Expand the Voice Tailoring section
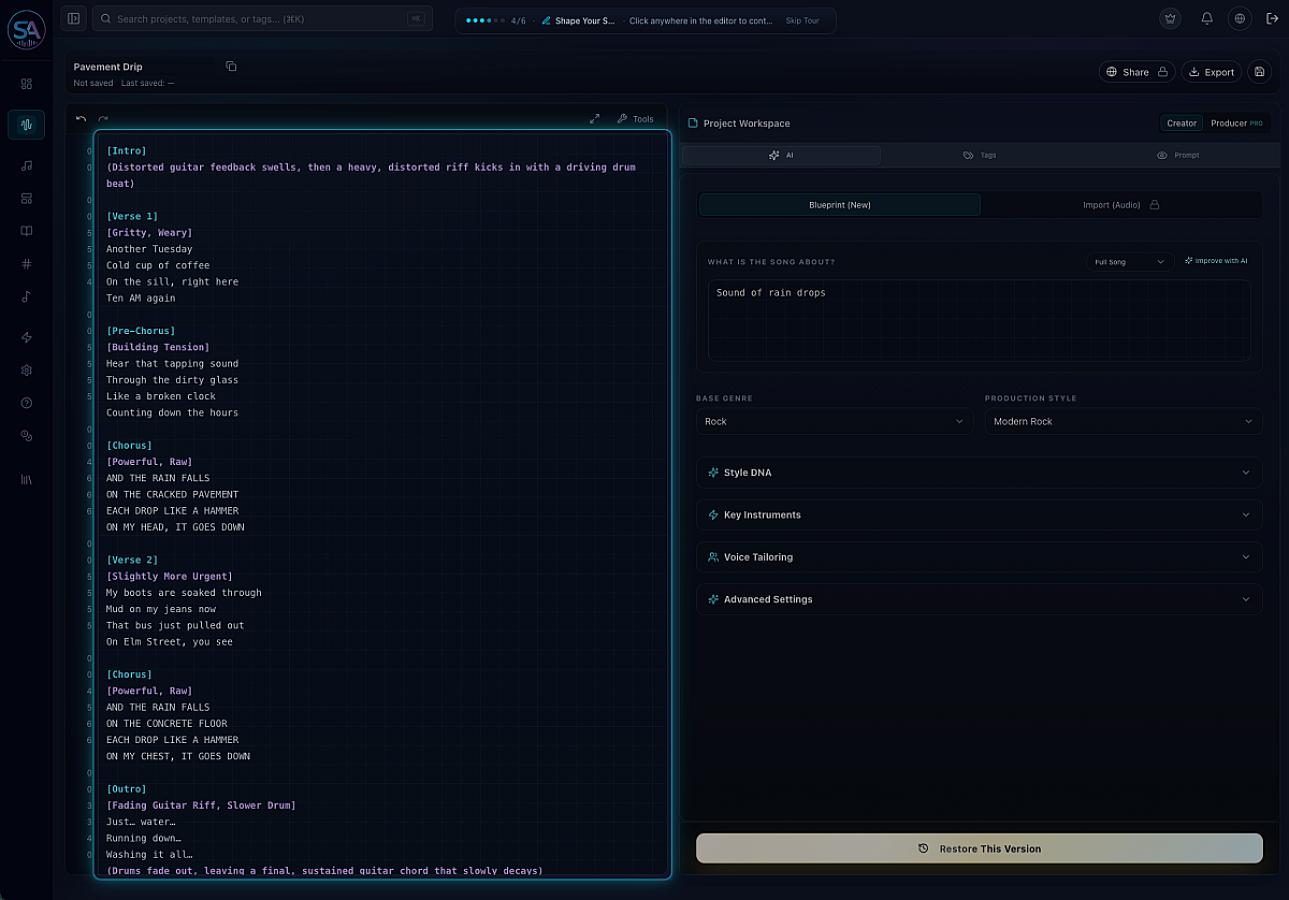The image size is (1289, 900). 979,557
